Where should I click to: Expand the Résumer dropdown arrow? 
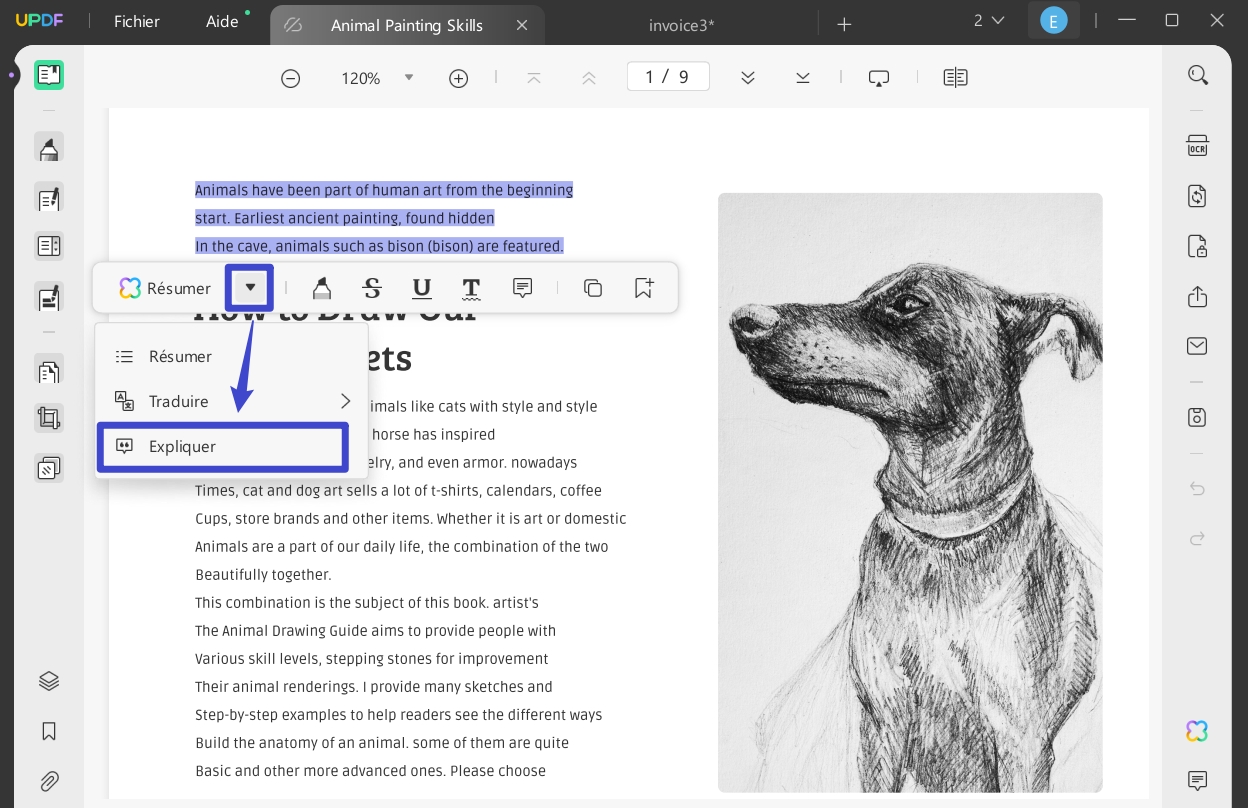pyautogui.click(x=250, y=288)
